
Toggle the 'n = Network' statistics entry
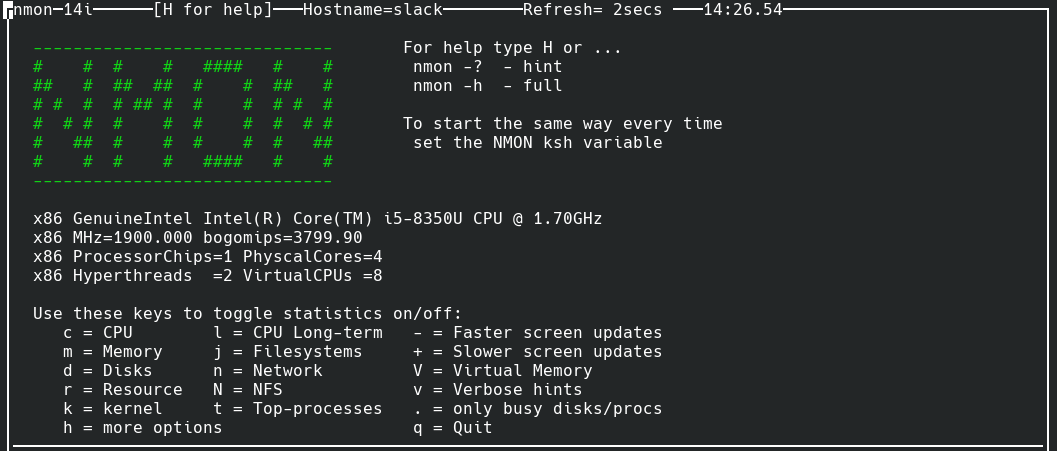268,371
